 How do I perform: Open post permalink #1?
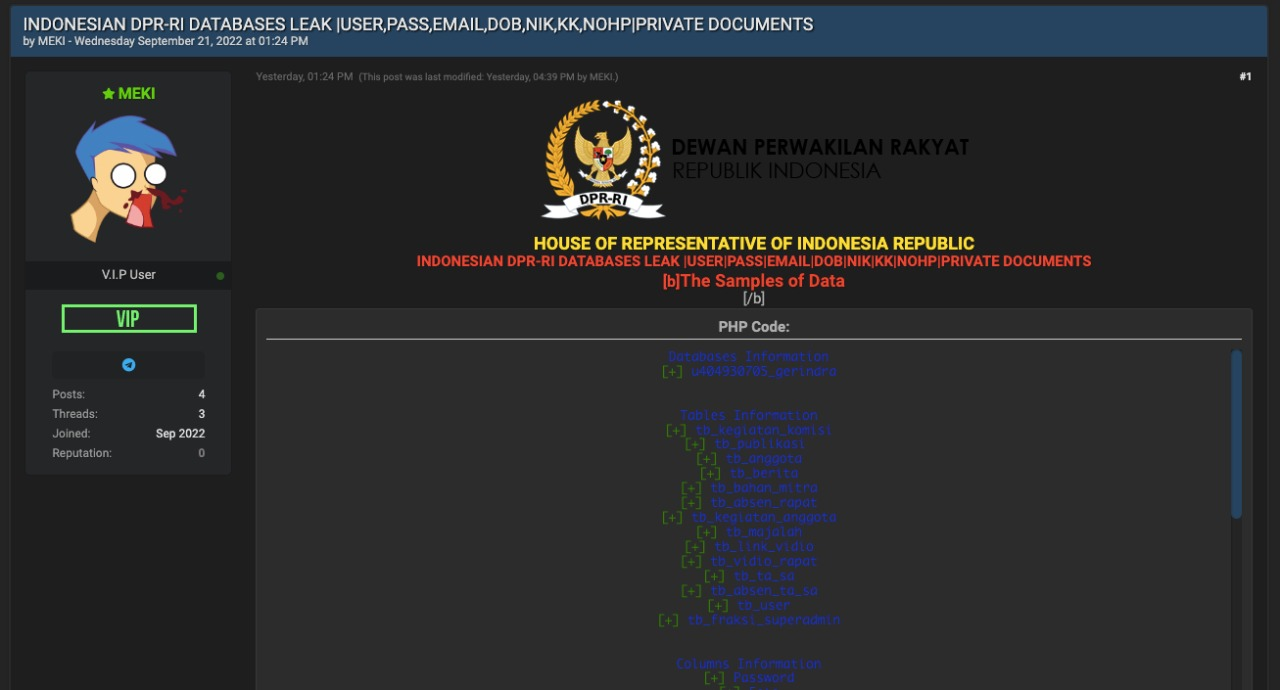1245,77
